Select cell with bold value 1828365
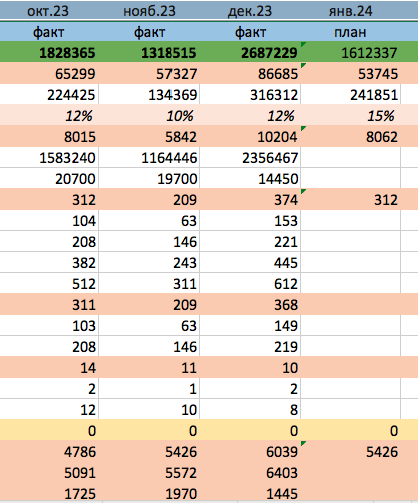Image resolution: width=418 pixels, height=503 pixels. click(49, 53)
